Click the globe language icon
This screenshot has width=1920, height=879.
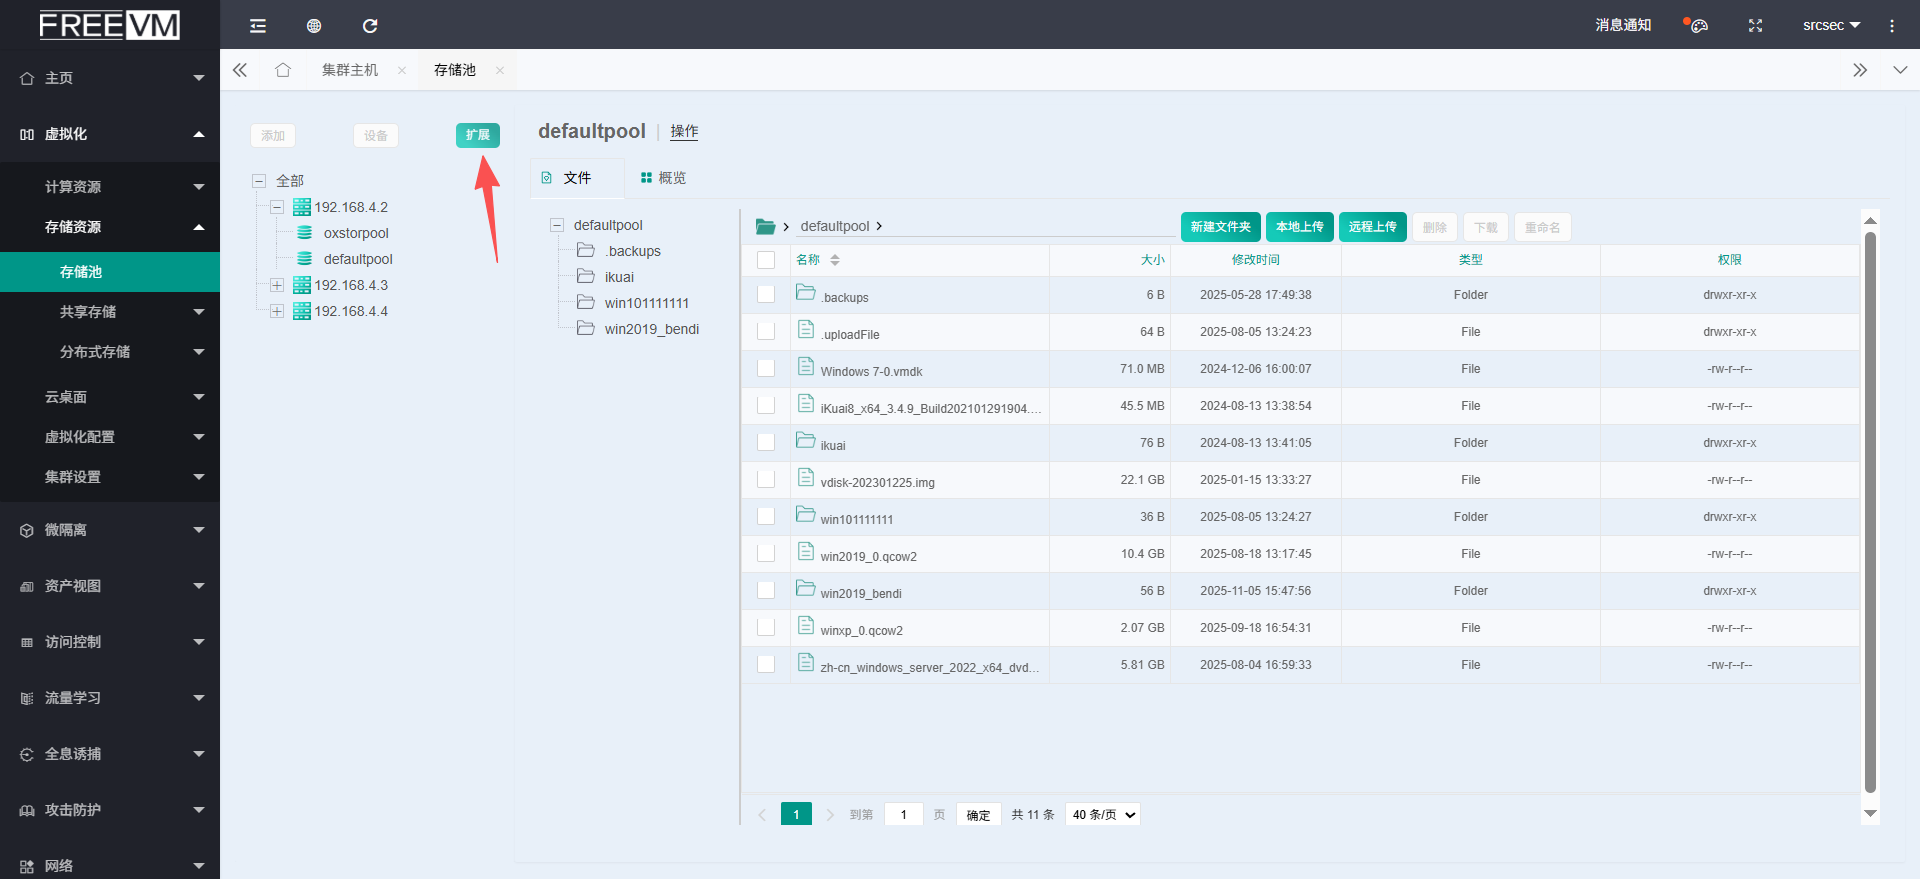(314, 26)
